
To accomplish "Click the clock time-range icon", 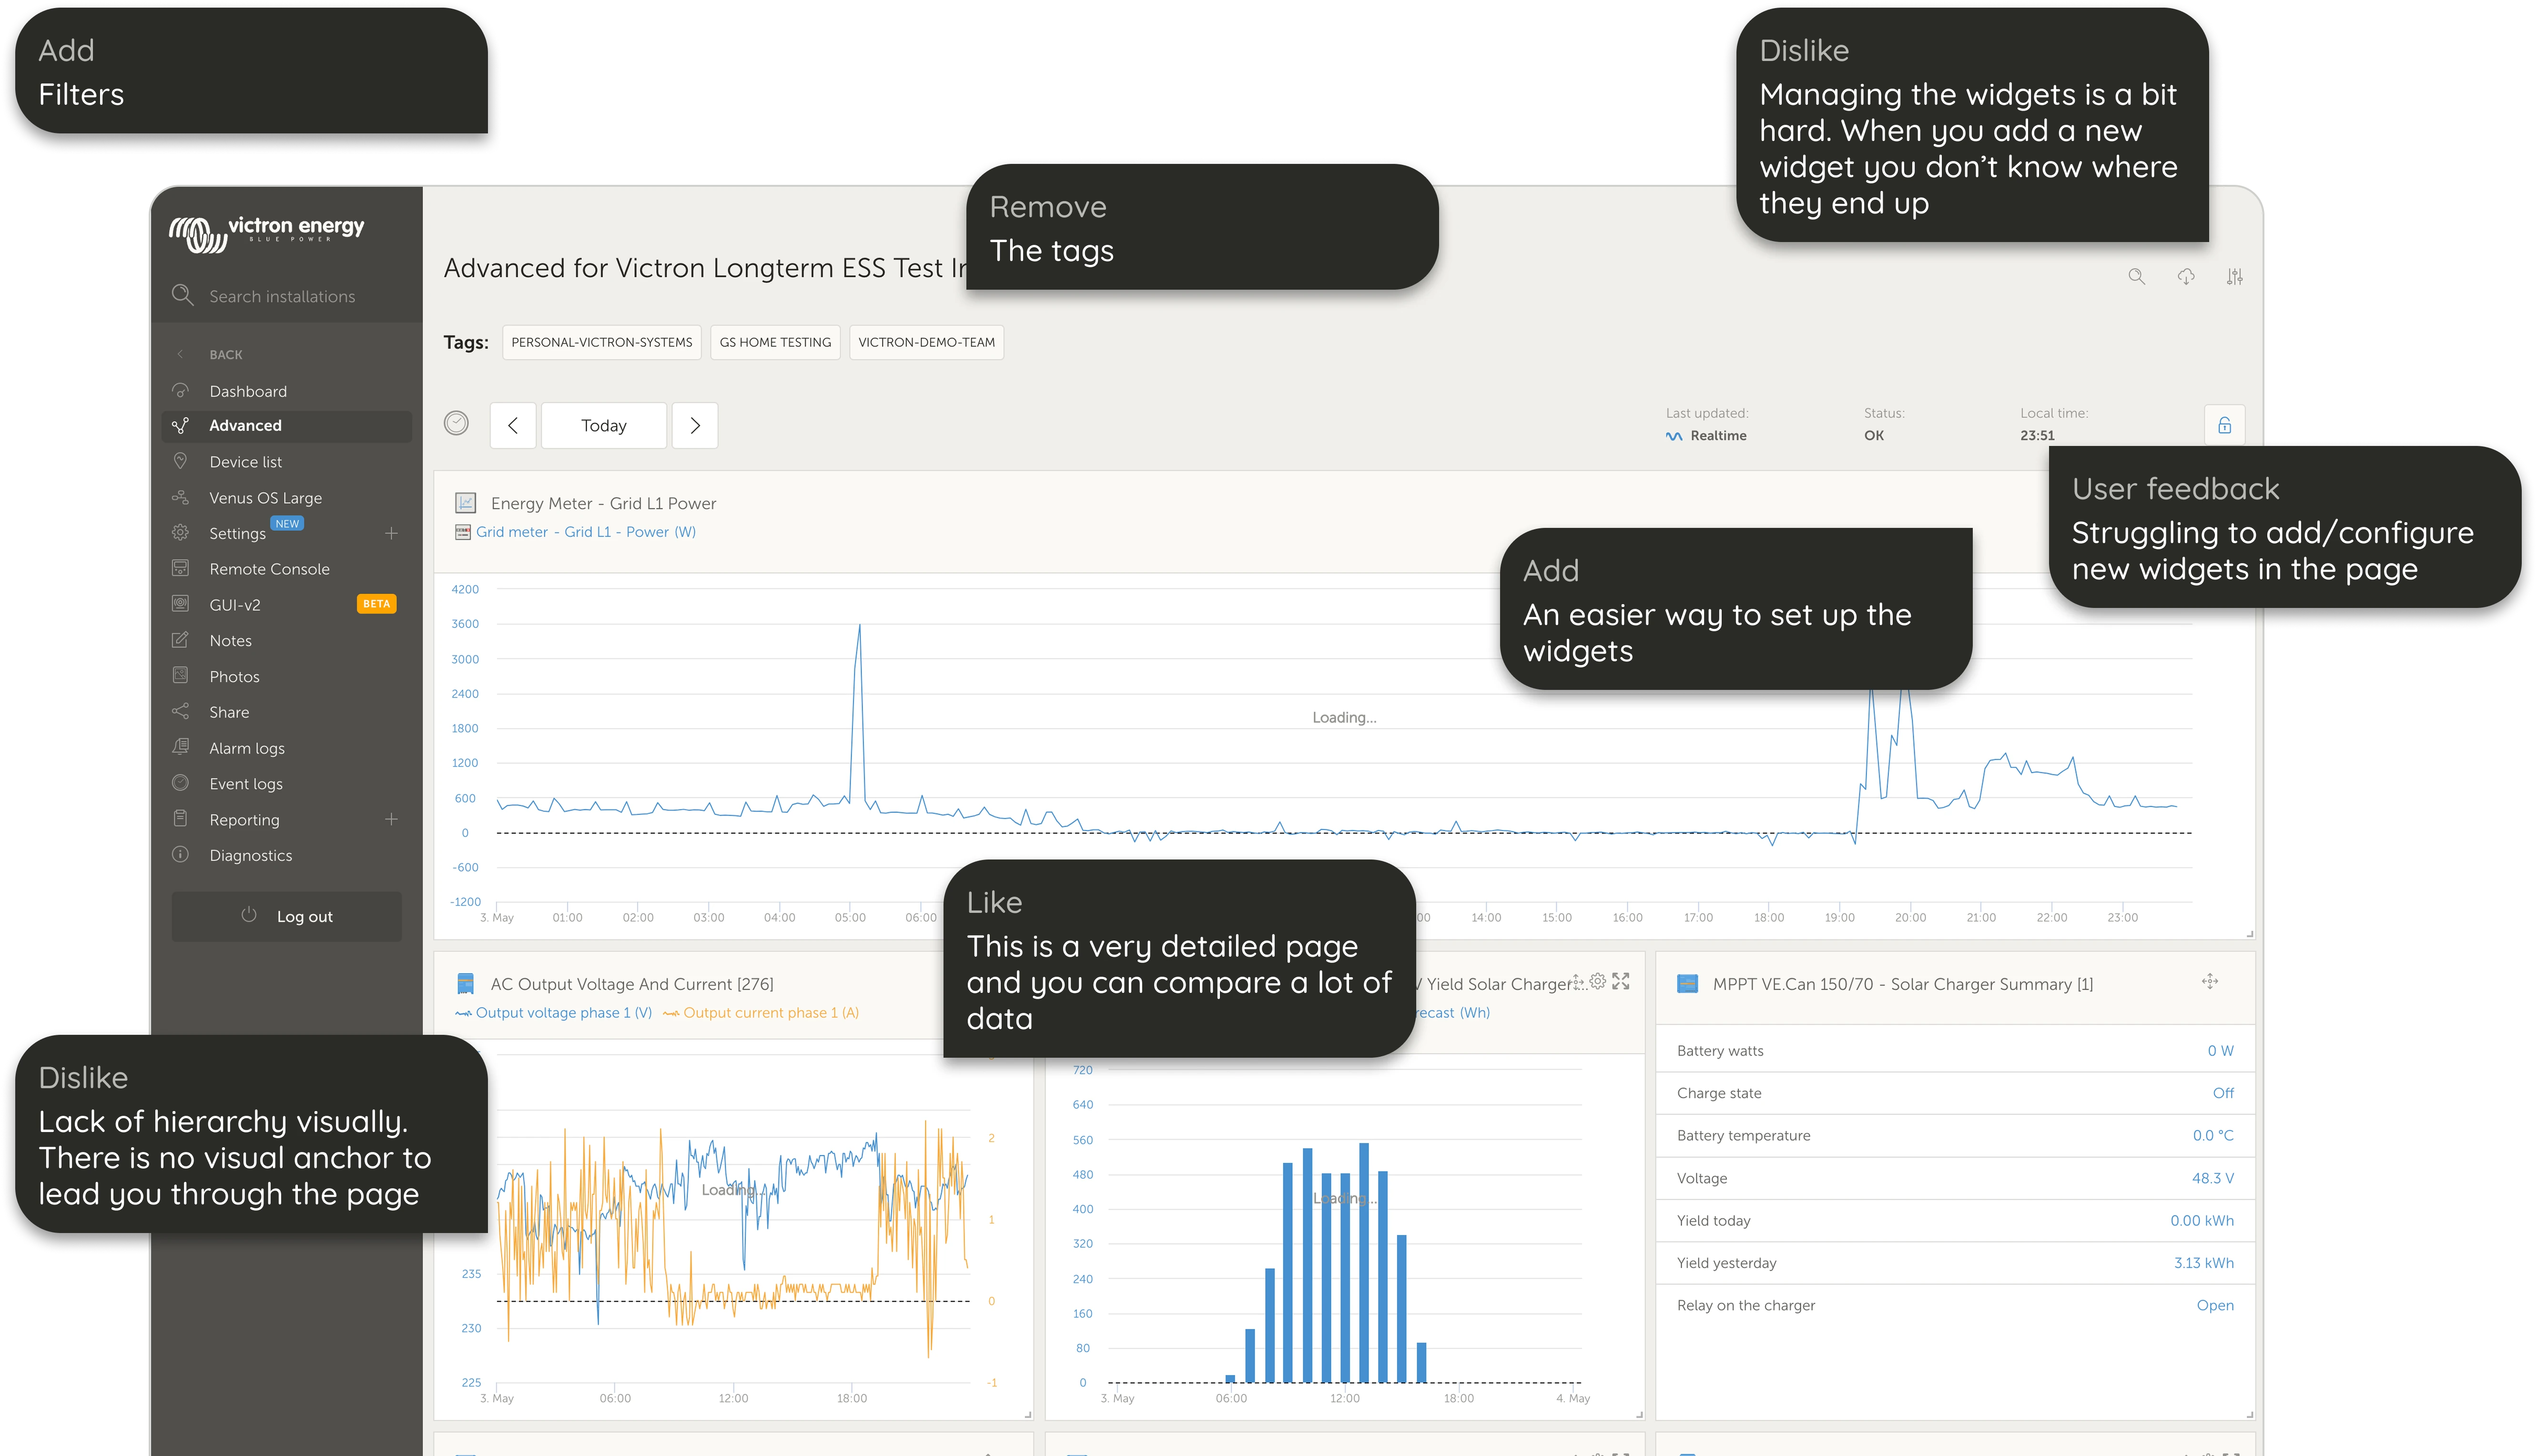I will click(x=456, y=424).
